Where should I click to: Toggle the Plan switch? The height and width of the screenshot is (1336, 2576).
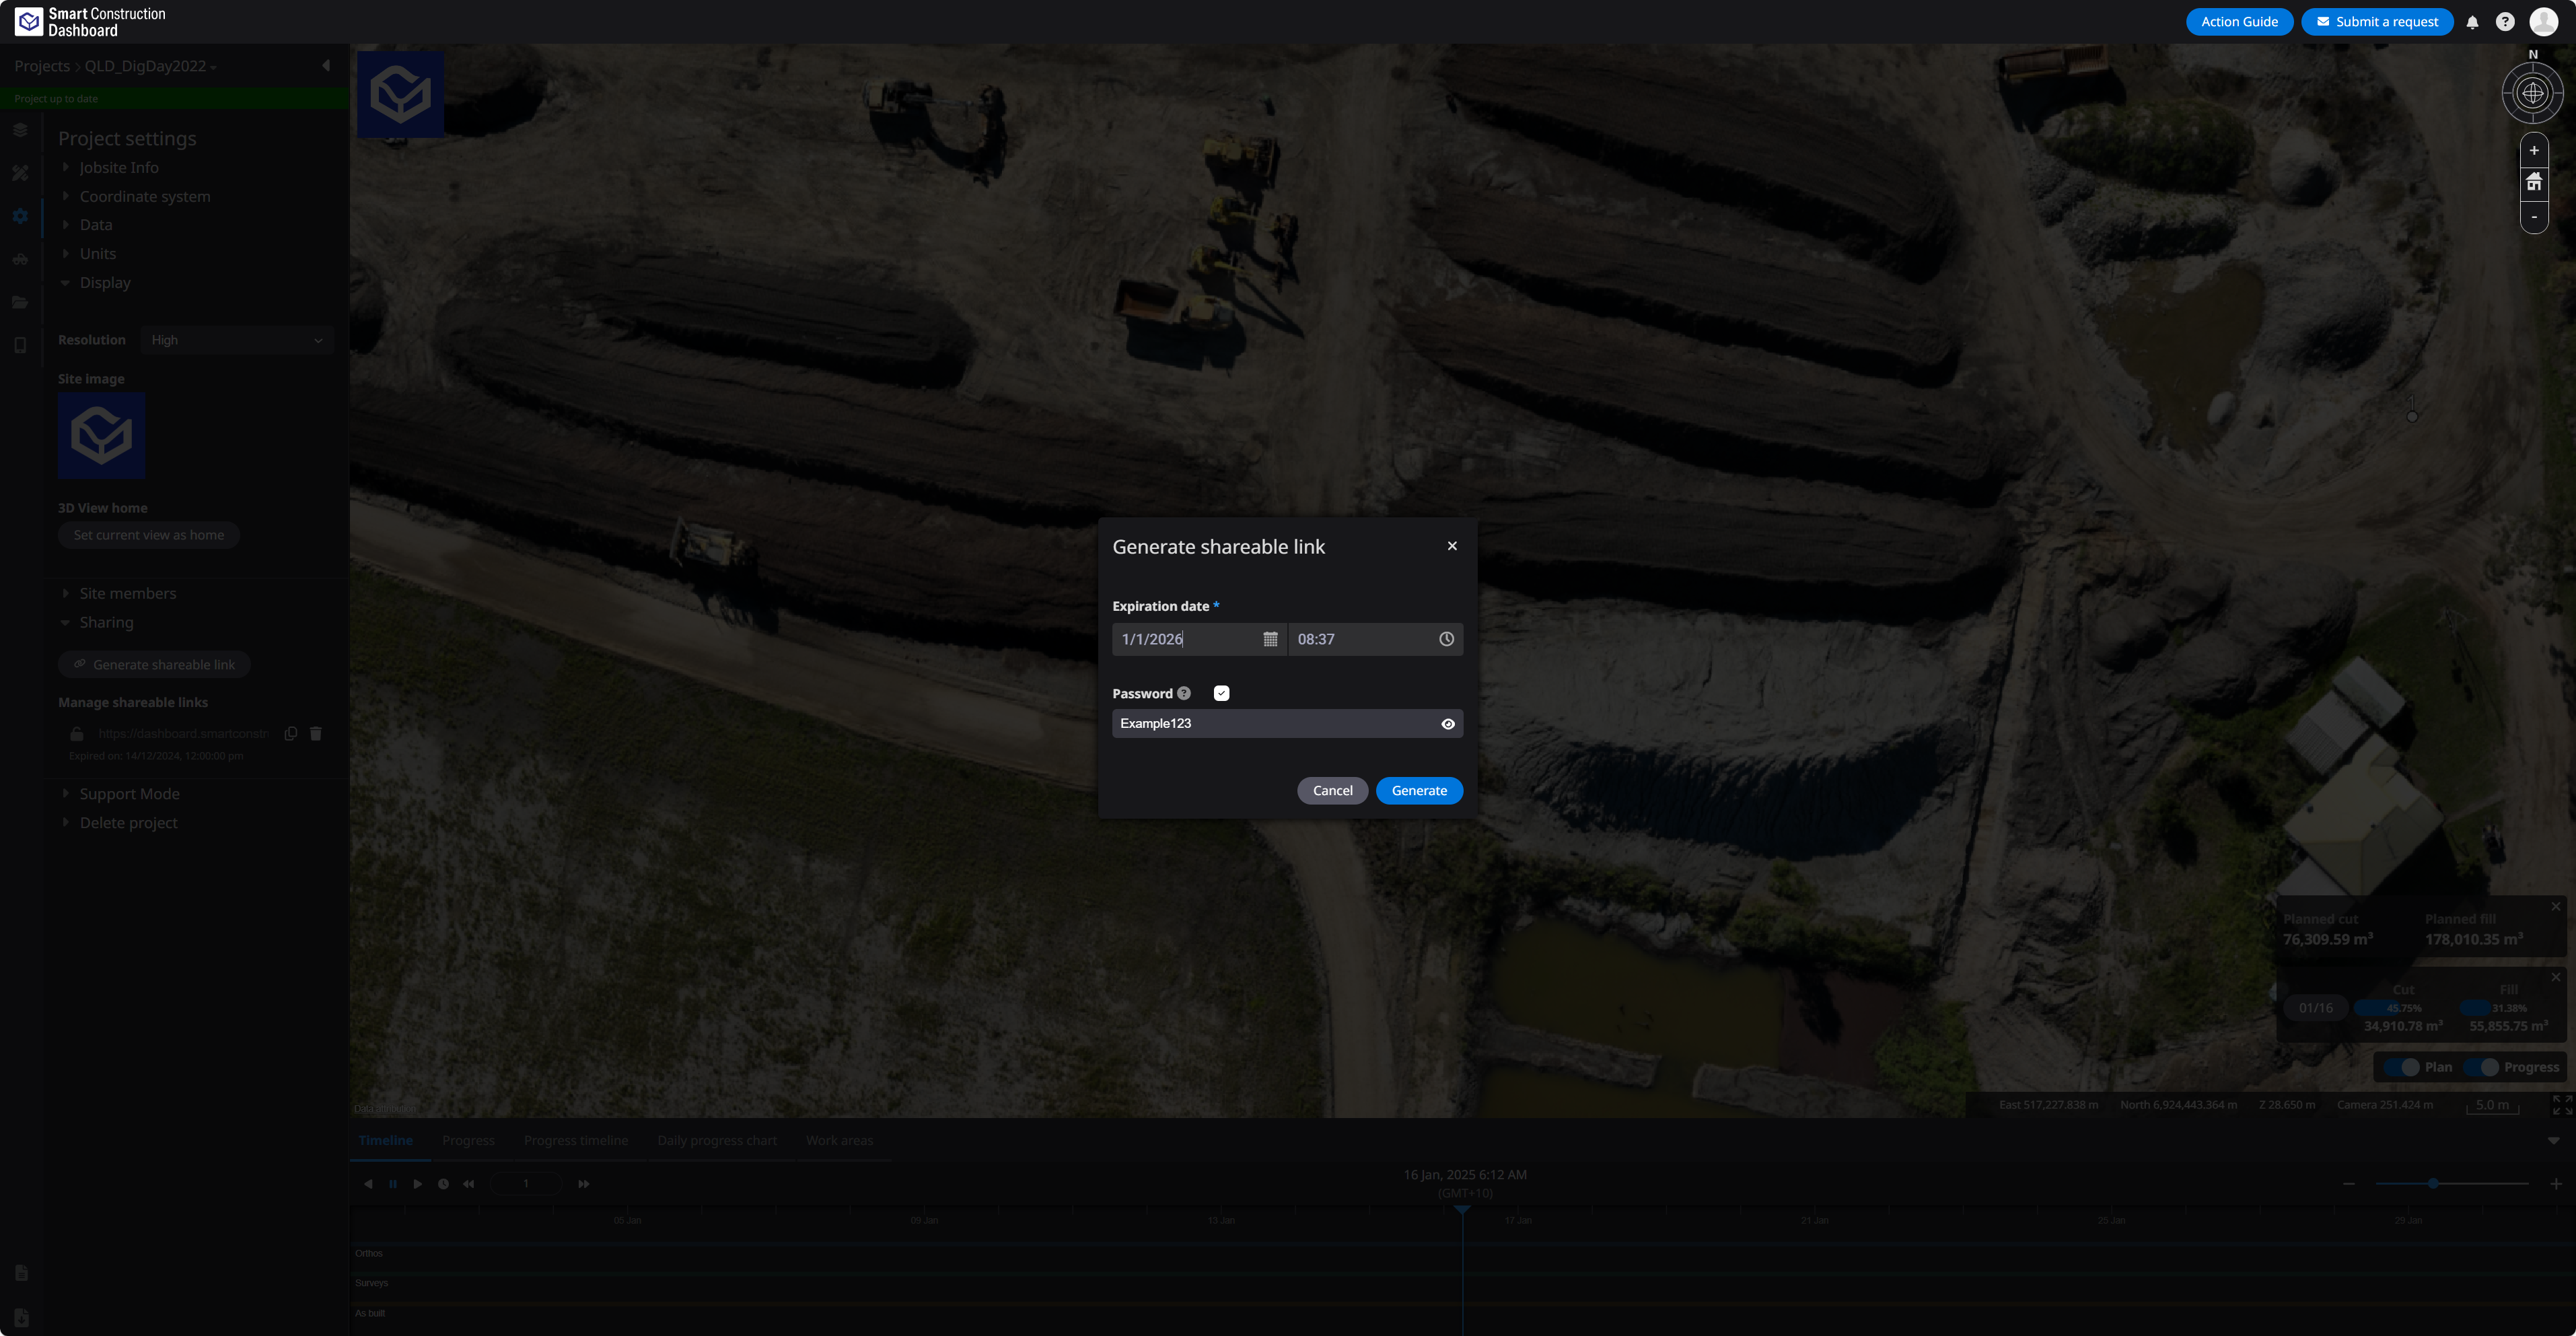pos(2402,1067)
